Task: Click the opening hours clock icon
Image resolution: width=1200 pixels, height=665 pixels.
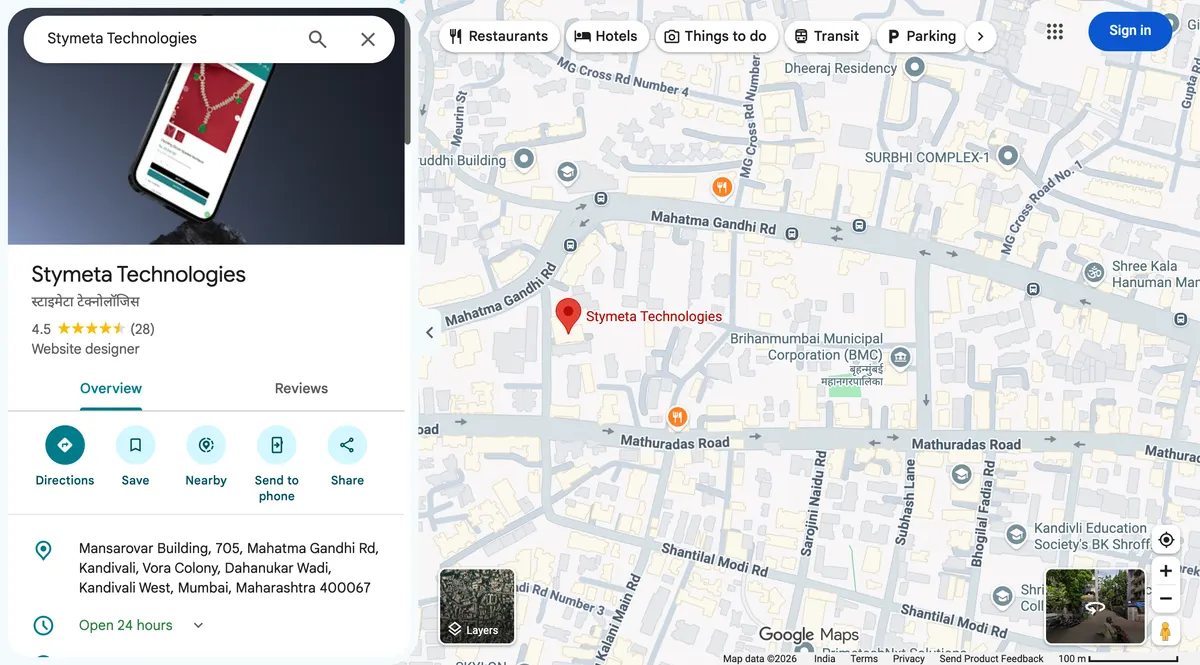Action: point(43,626)
